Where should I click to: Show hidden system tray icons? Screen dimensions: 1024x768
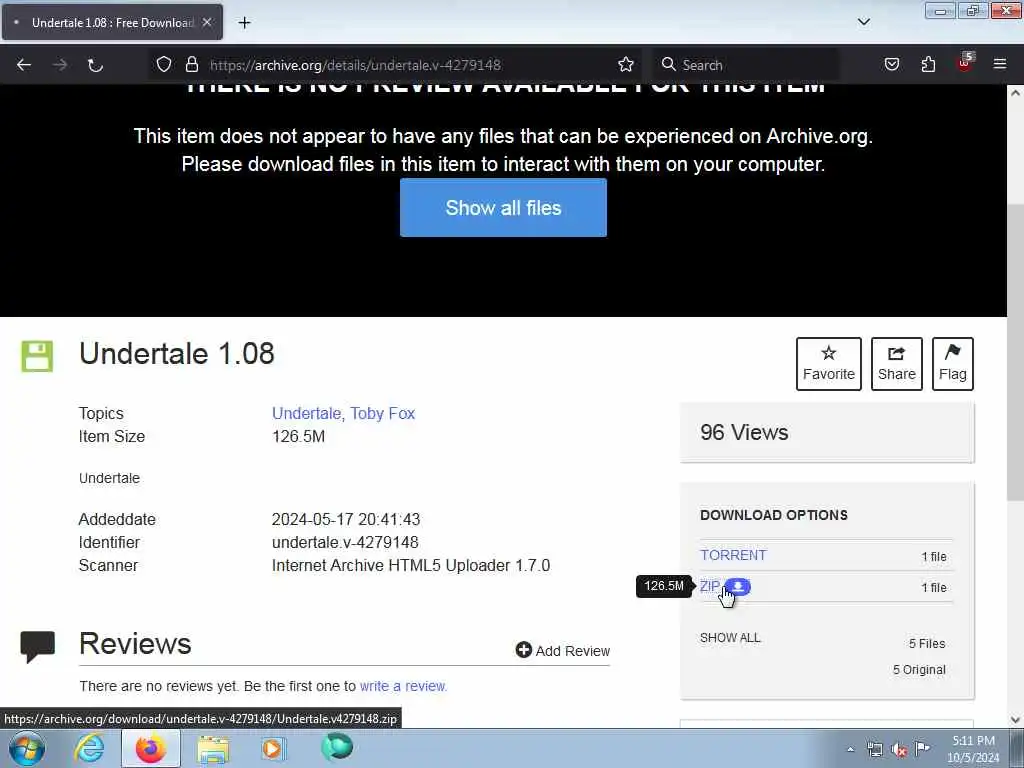(x=850, y=750)
